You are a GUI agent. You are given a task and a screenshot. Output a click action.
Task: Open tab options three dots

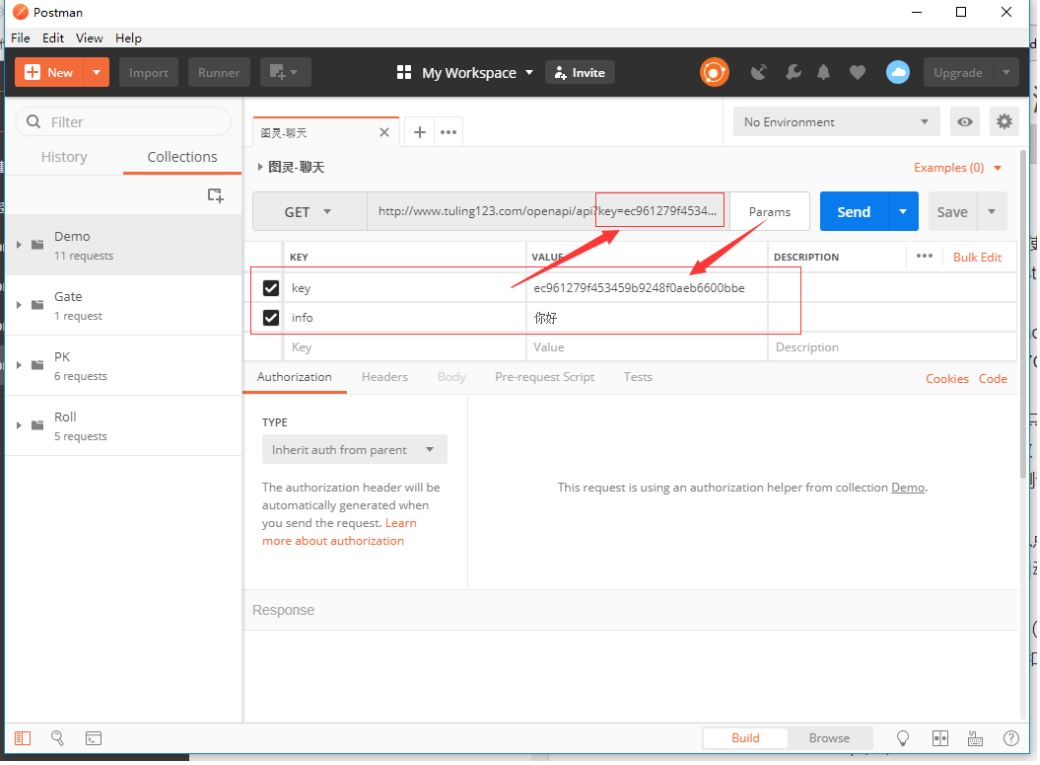coord(448,132)
